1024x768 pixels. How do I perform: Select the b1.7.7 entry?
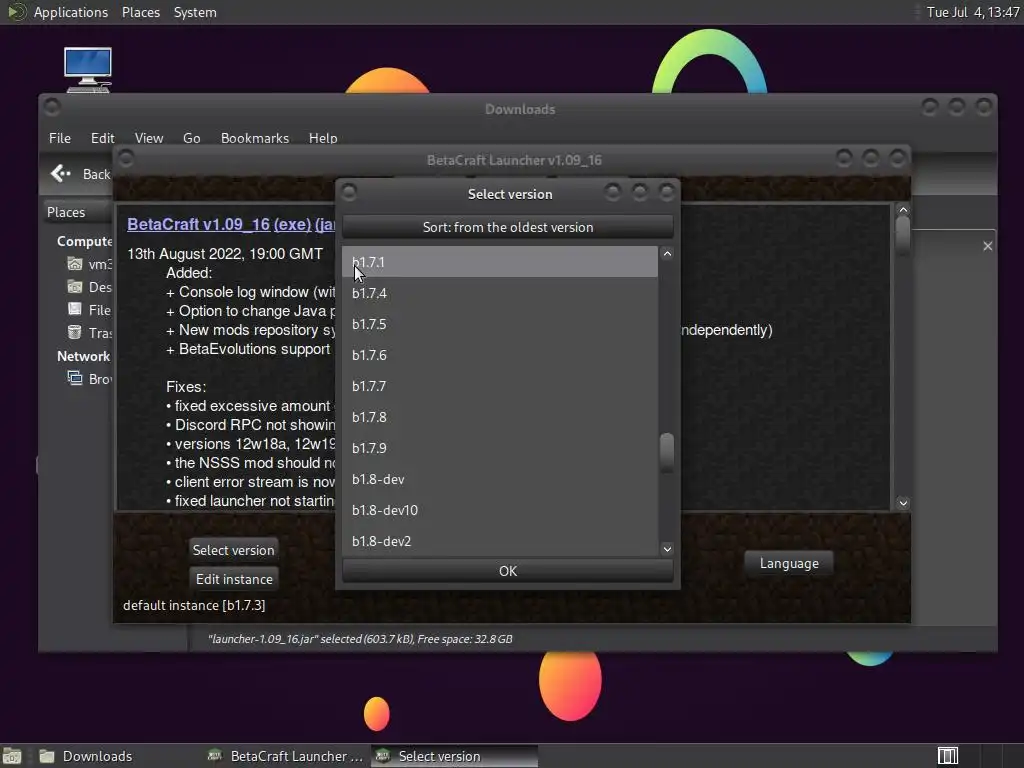pyautogui.click(x=500, y=386)
